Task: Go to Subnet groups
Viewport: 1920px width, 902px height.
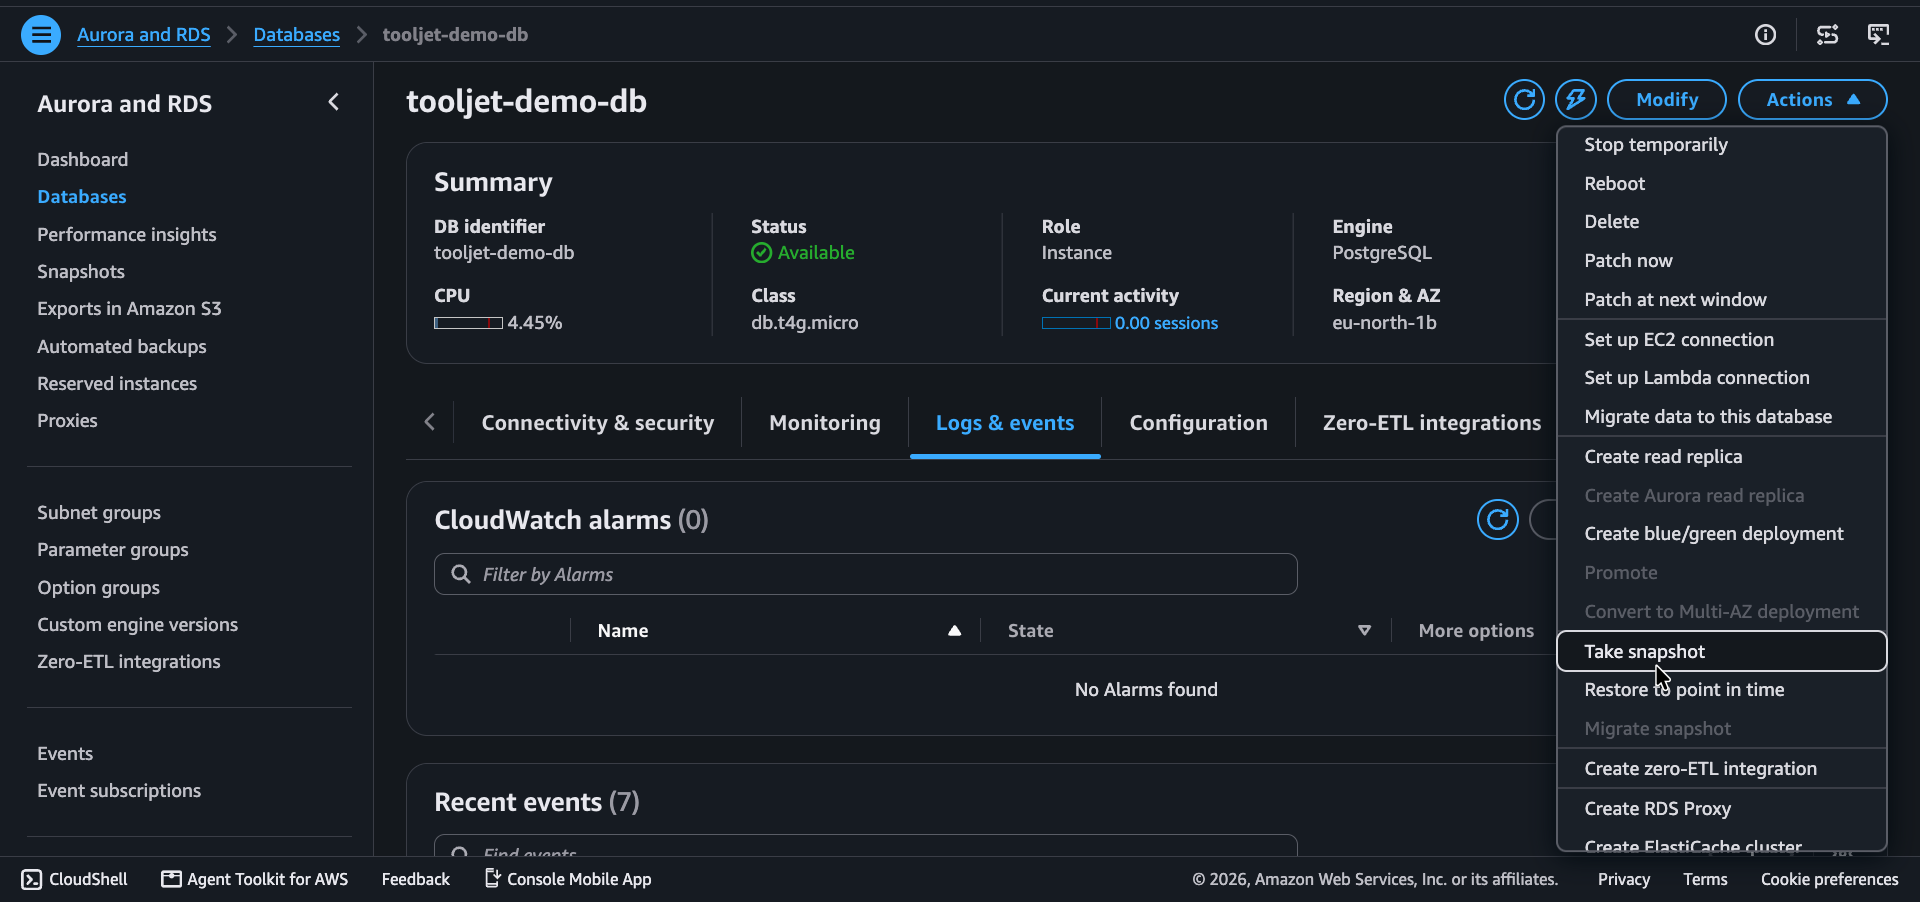Action: click(x=99, y=513)
